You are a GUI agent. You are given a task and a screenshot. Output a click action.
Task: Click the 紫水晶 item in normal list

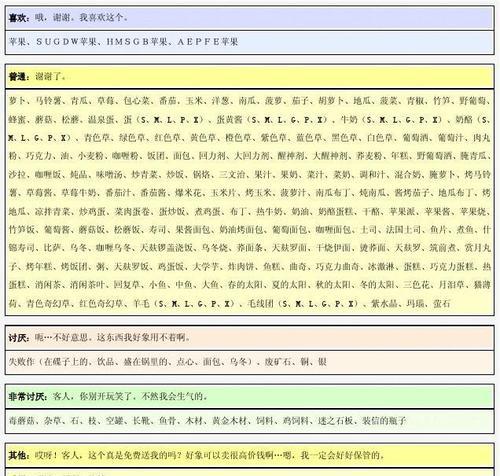click(384, 303)
